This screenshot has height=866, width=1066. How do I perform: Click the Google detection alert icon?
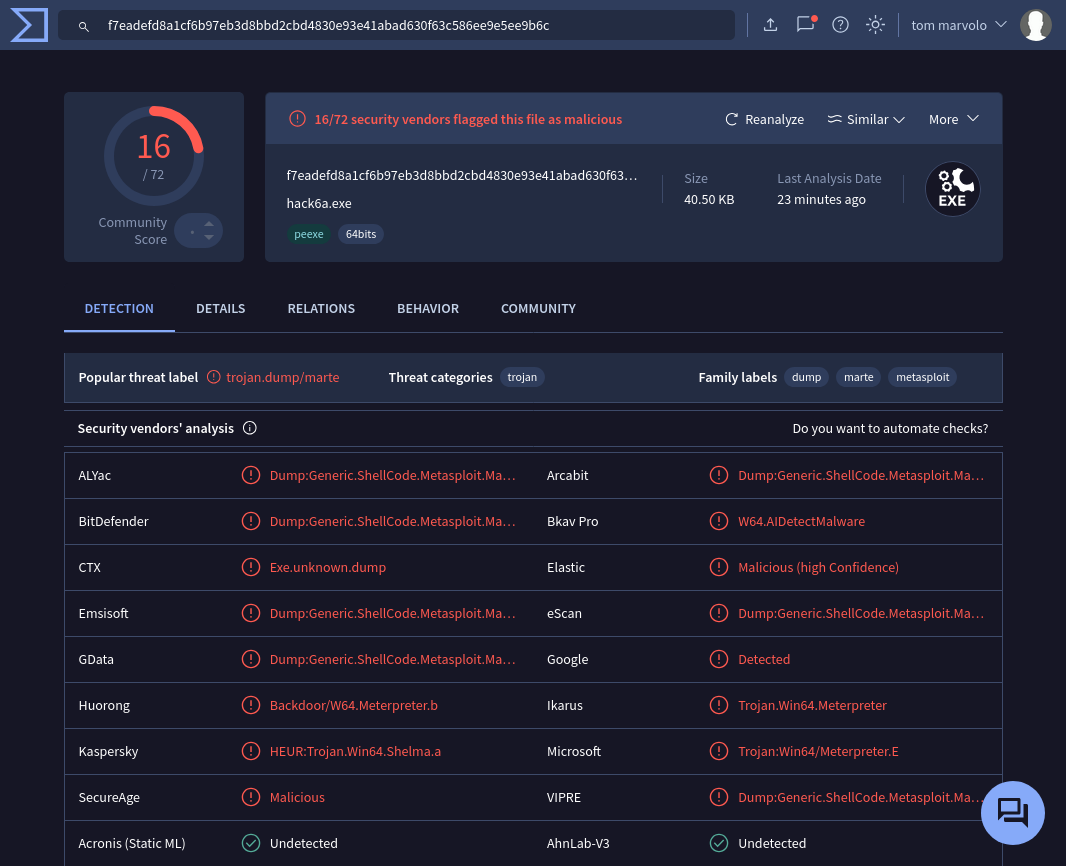click(x=719, y=659)
